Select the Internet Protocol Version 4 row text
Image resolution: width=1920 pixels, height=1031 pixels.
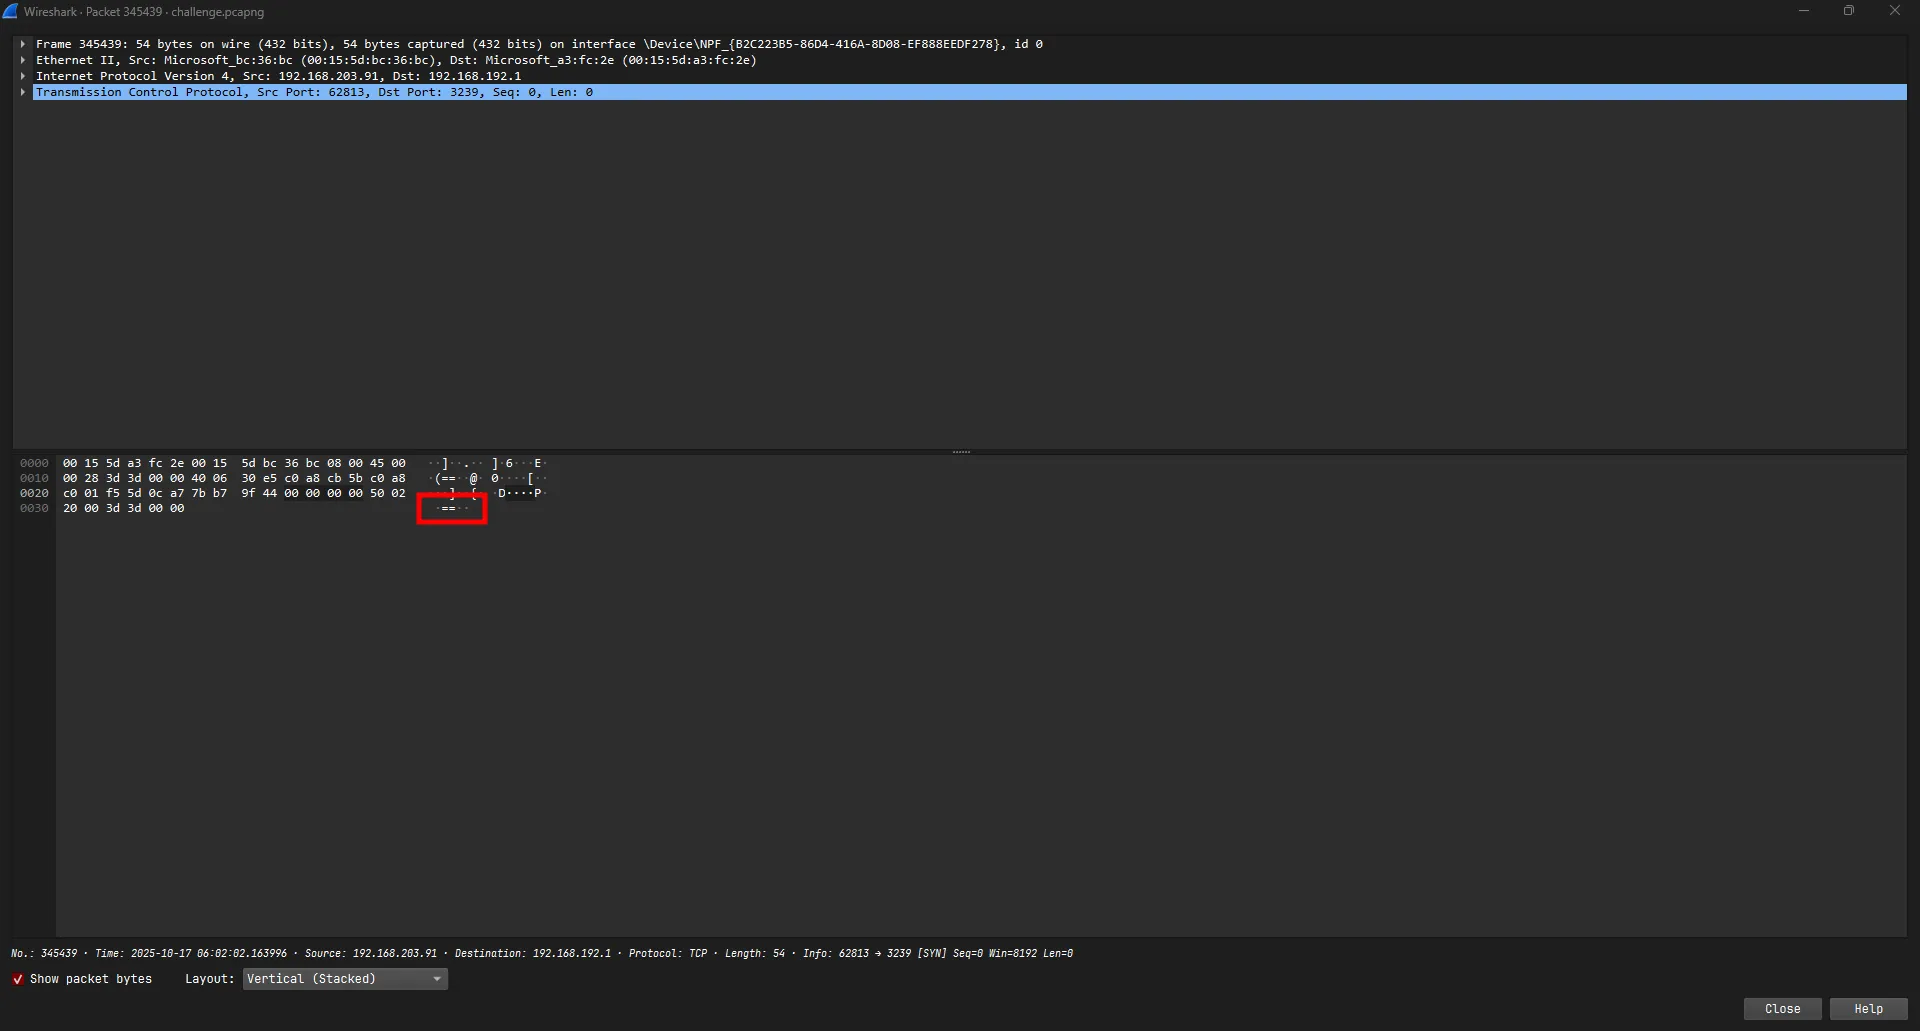[x=278, y=76]
